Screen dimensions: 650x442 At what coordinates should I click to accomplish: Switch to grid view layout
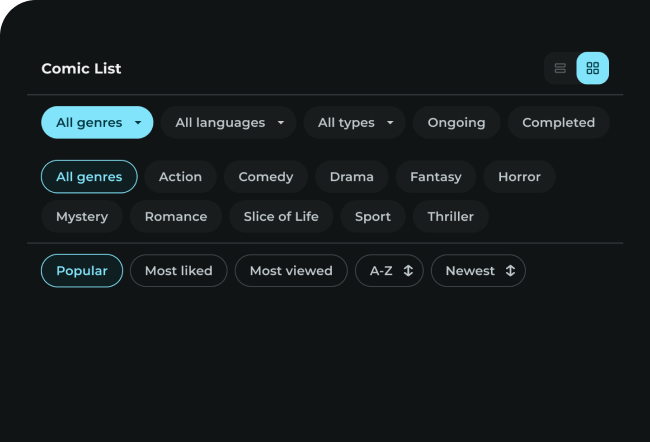point(593,68)
